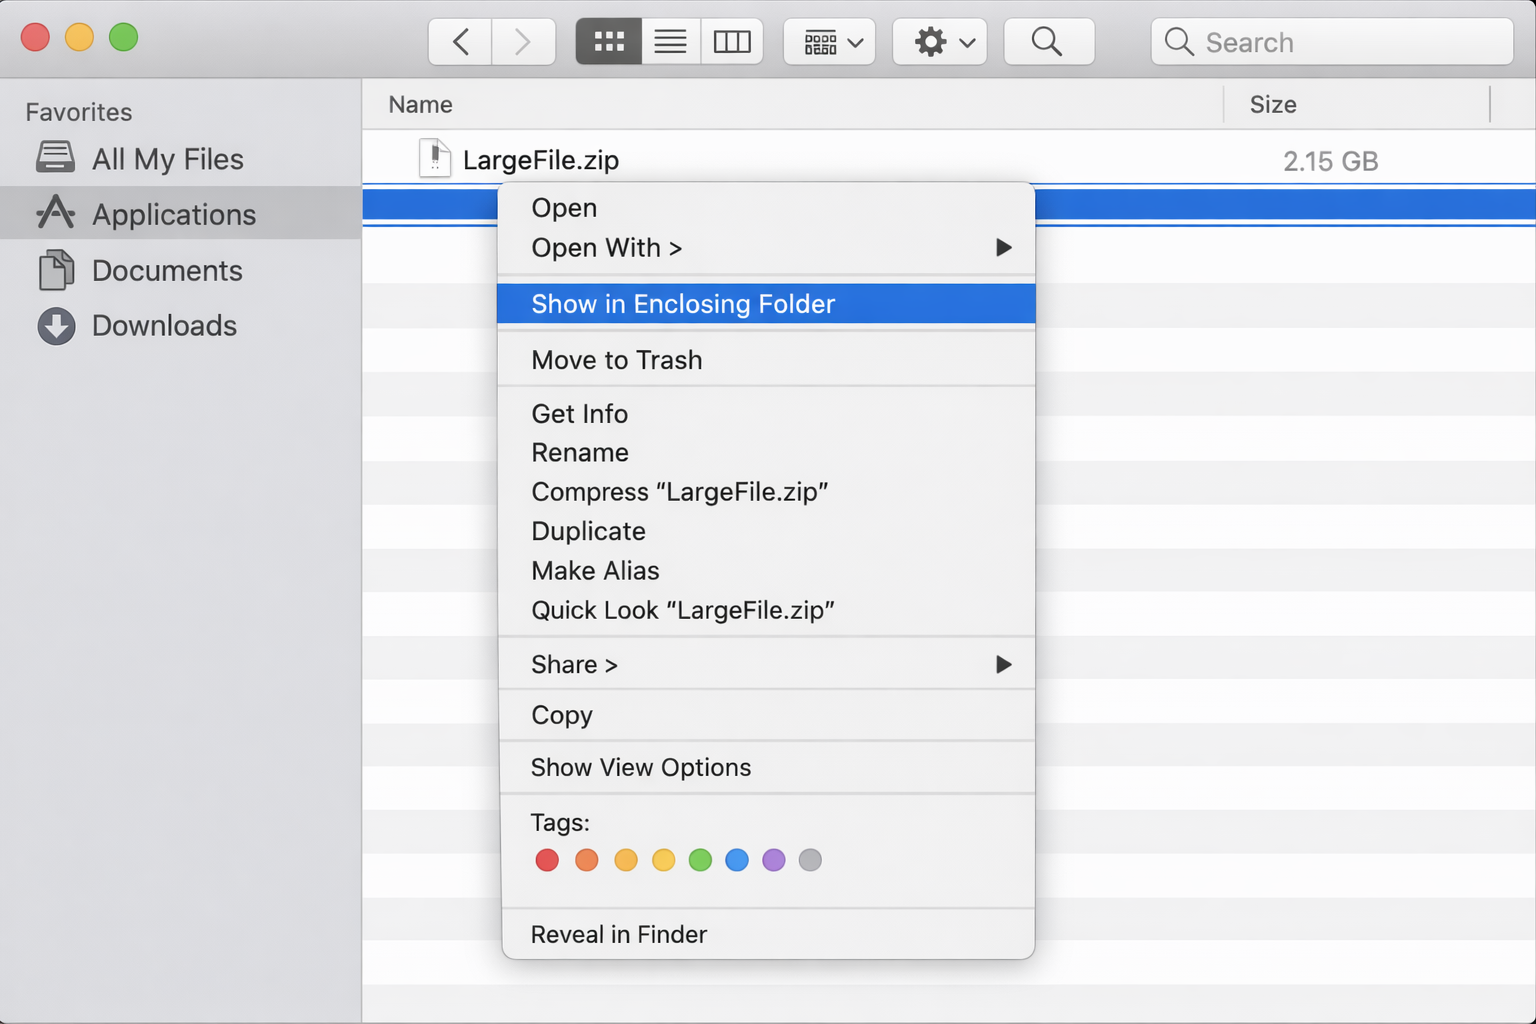The height and width of the screenshot is (1024, 1536).
Task: Apply the red tag
Action: [547, 860]
